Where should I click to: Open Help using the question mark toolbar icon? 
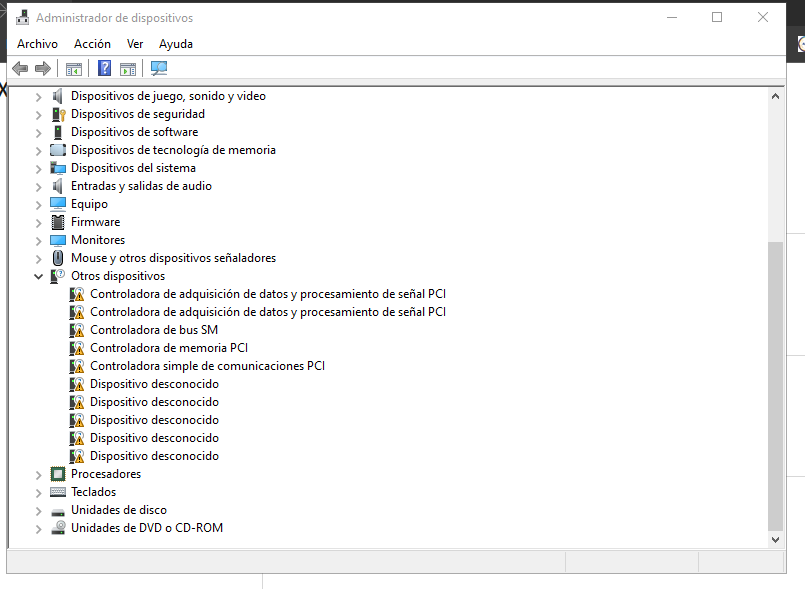click(x=104, y=68)
